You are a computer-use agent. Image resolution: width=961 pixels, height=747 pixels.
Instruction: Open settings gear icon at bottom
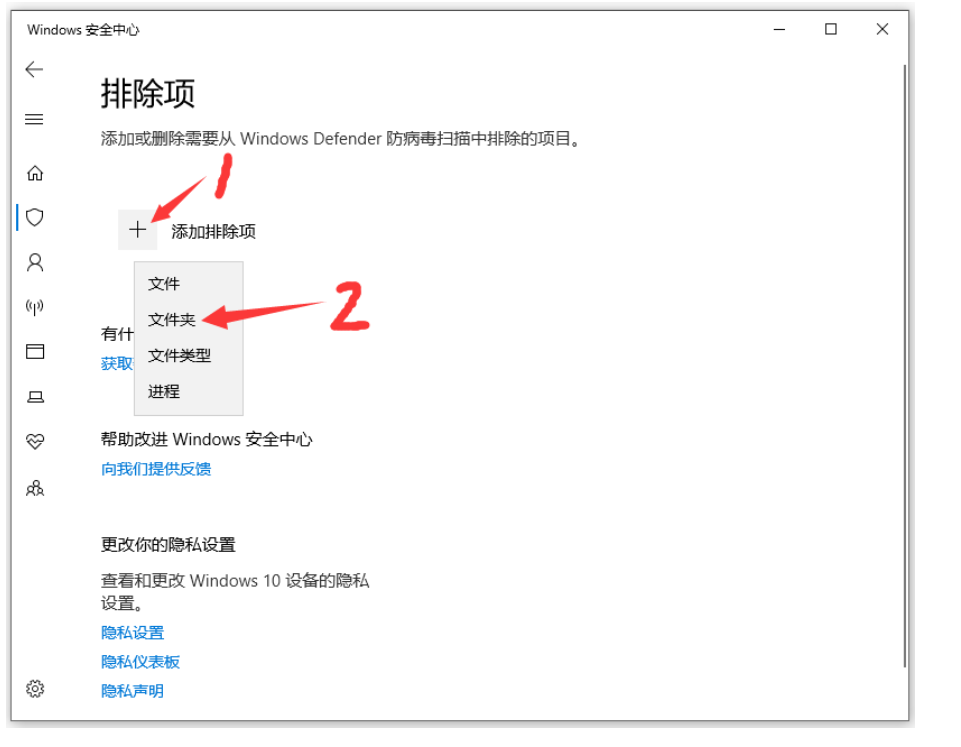[x=35, y=689]
